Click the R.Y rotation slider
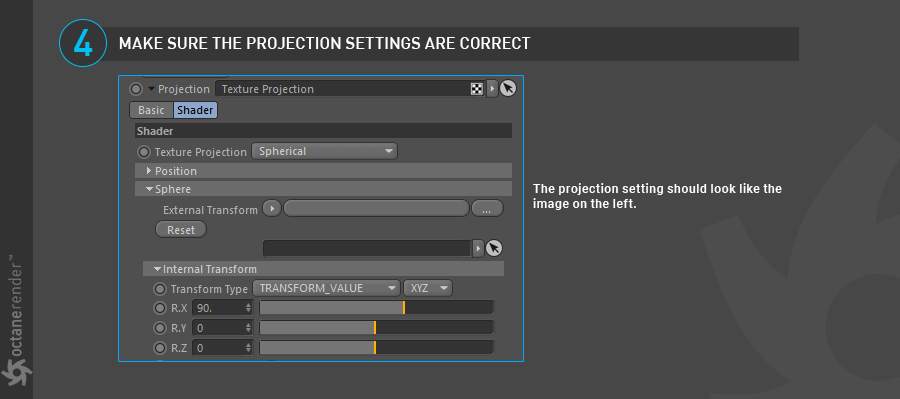 click(x=377, y=328)
